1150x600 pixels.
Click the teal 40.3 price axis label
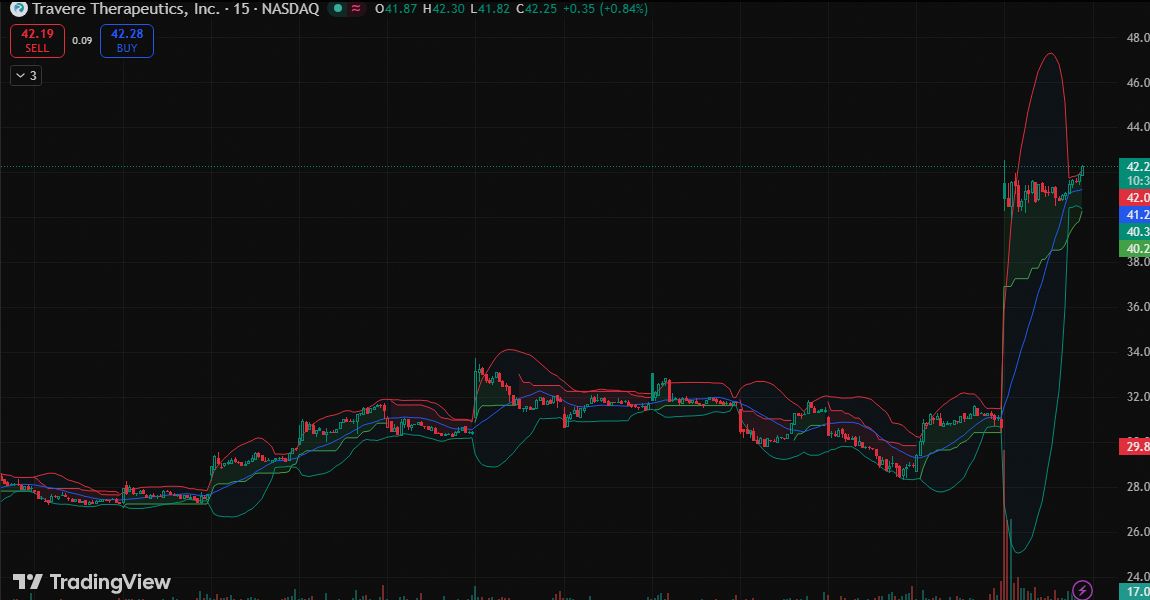(x=1135, y=232)
